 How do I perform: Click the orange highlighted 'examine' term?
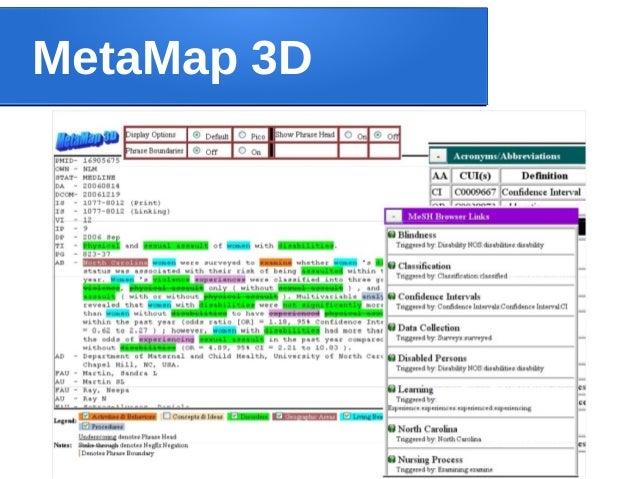coord(275,262)
